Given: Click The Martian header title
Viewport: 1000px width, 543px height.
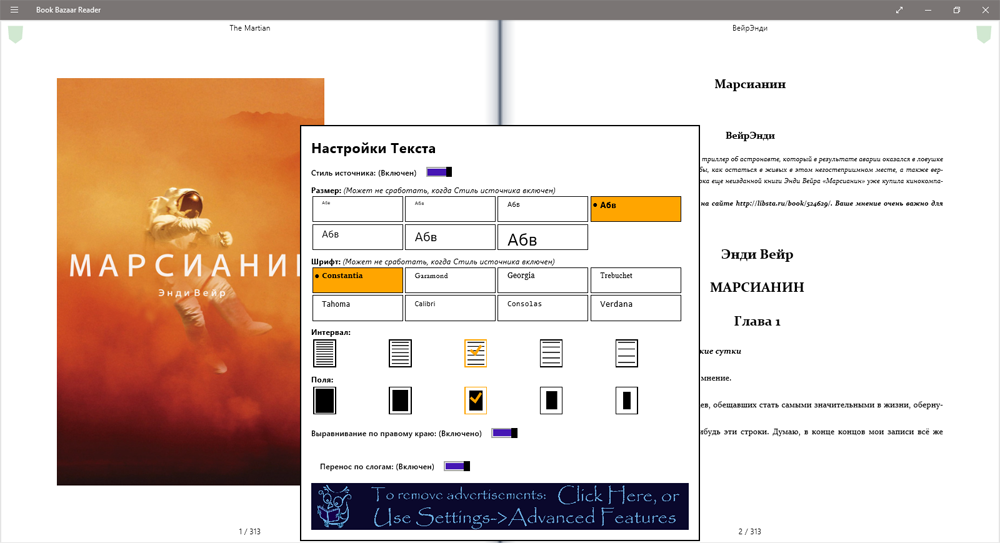Looking at the screenshot, I should (x=249, y=28).
